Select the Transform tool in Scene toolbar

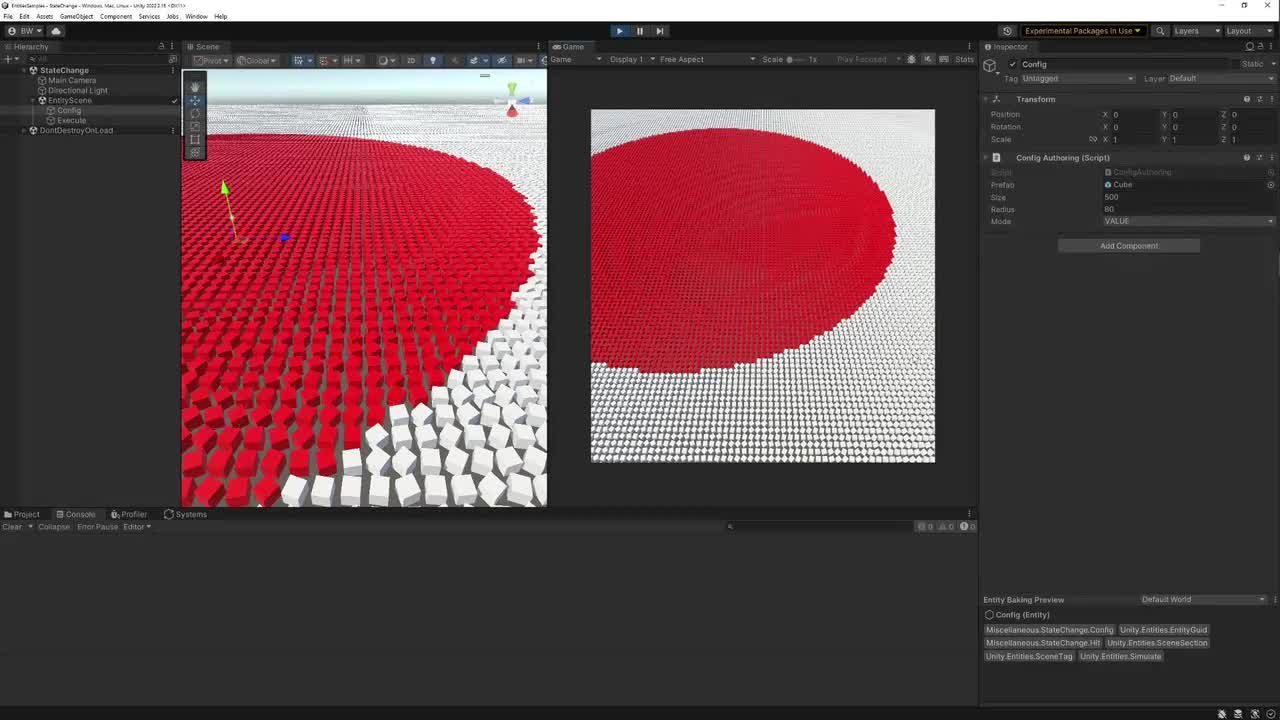coord(195,152)
